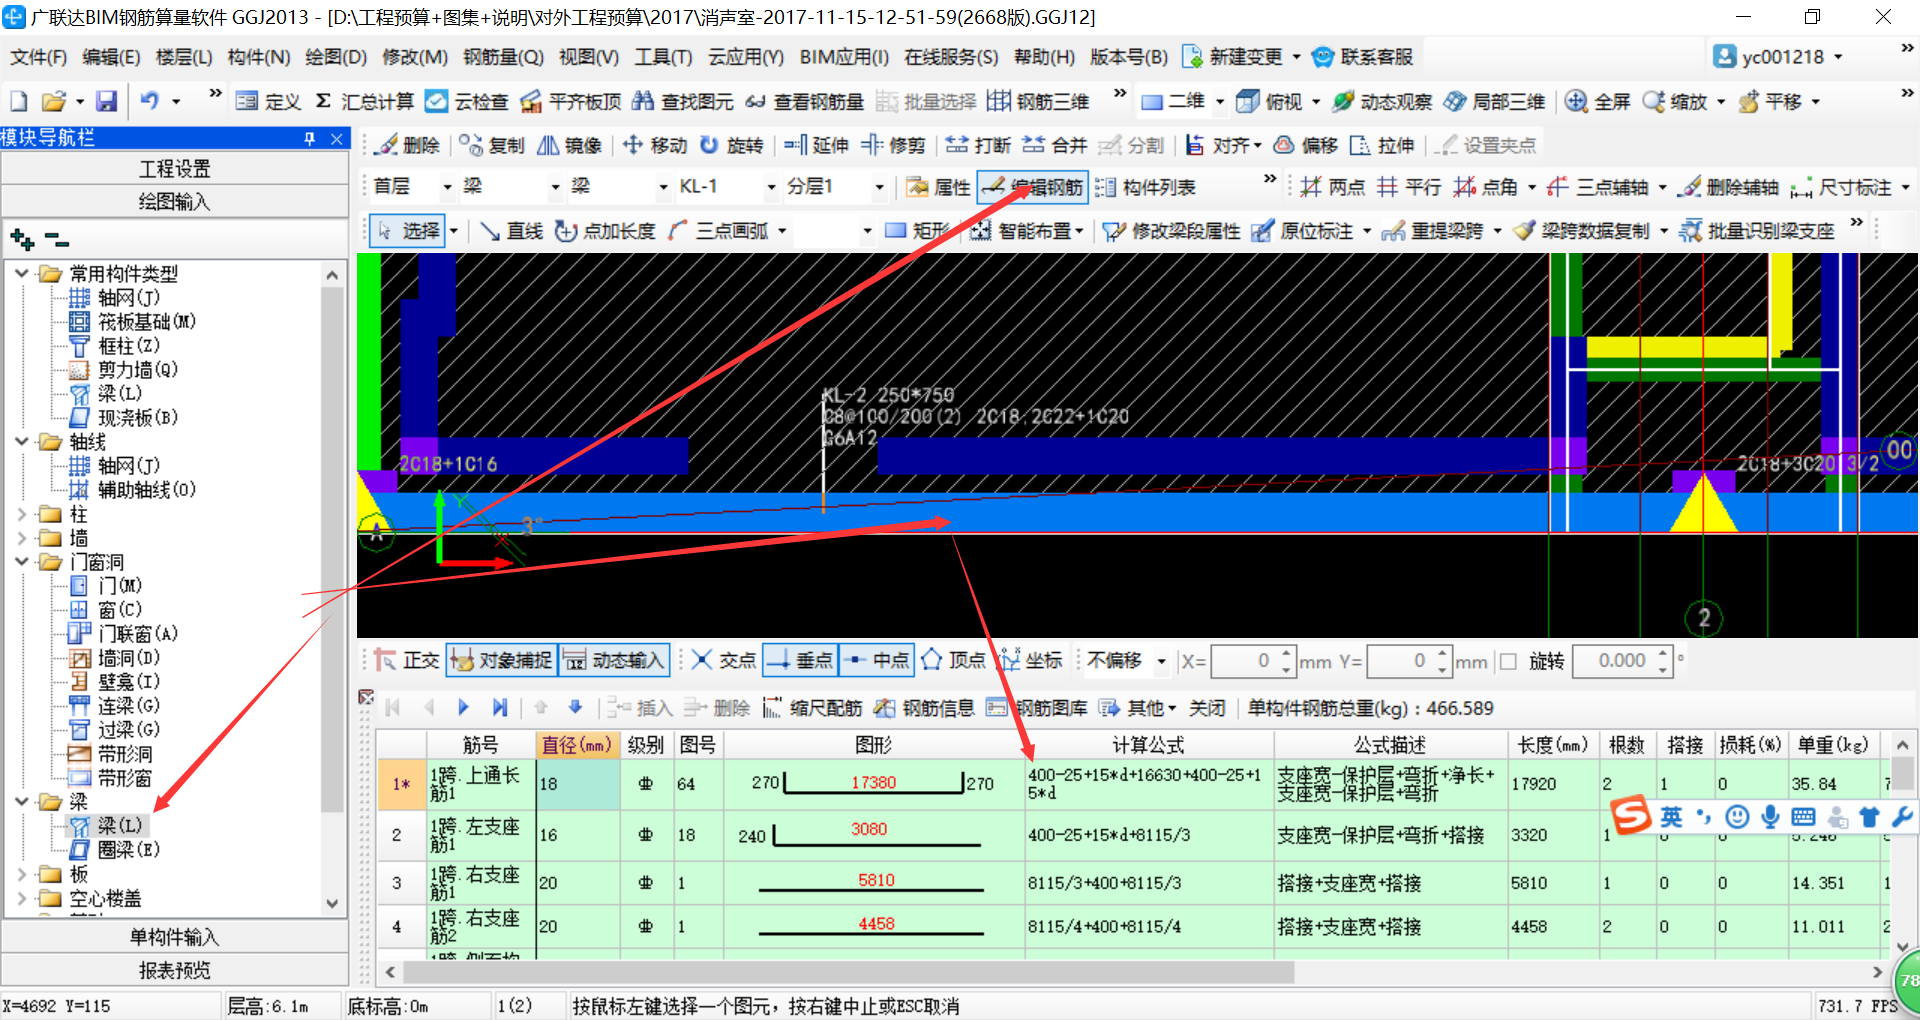Click the 绘图输入 panel button
1920x1020 pixels.
tap(174, 202)
